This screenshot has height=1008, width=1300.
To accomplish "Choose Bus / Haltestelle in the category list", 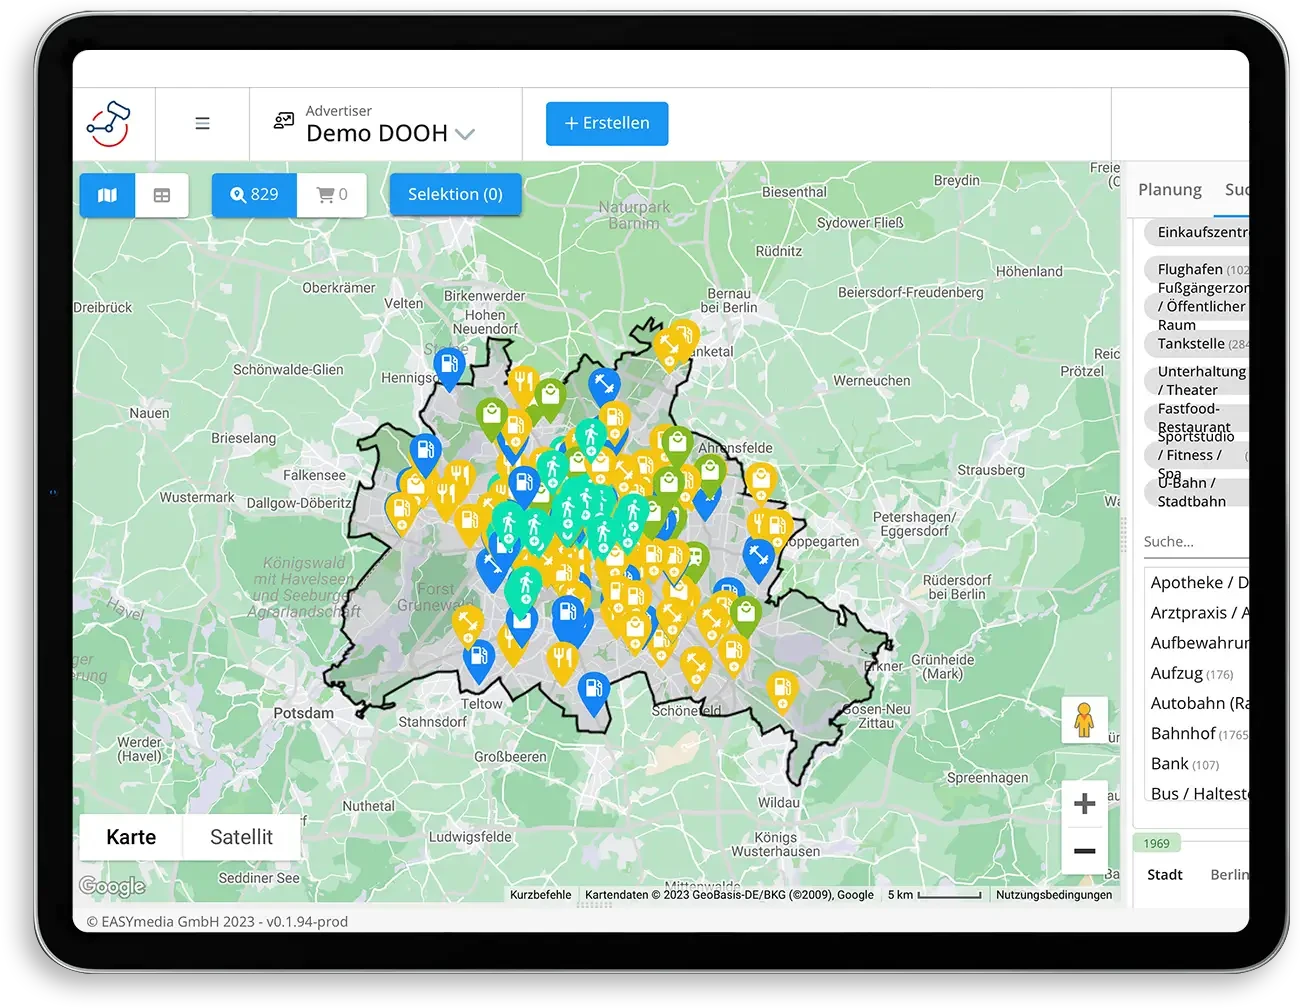I will 1199,792.
